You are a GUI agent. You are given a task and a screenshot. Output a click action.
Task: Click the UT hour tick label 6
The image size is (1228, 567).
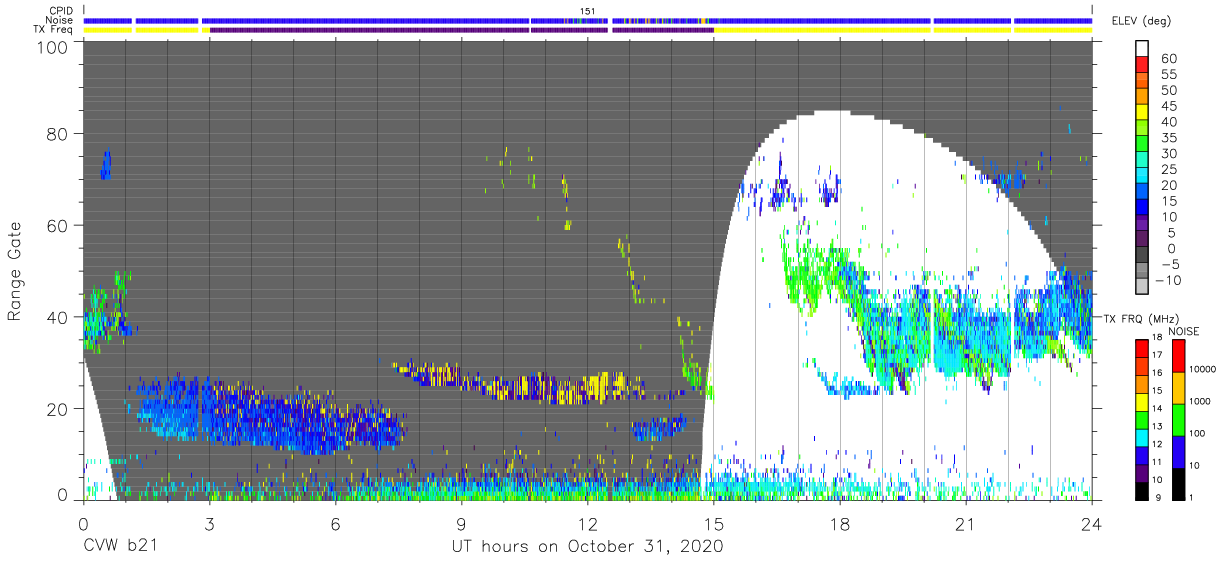pos(335,523)
